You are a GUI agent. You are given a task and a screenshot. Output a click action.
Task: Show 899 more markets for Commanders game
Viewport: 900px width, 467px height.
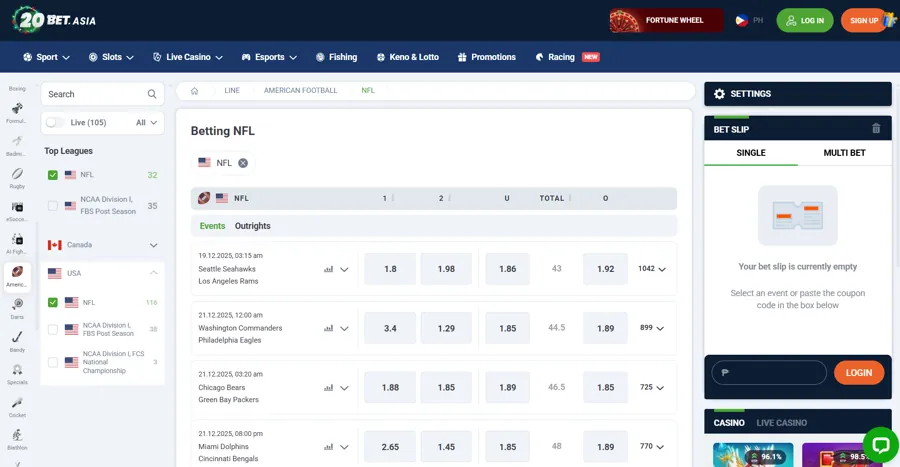(x=651, y=328)
